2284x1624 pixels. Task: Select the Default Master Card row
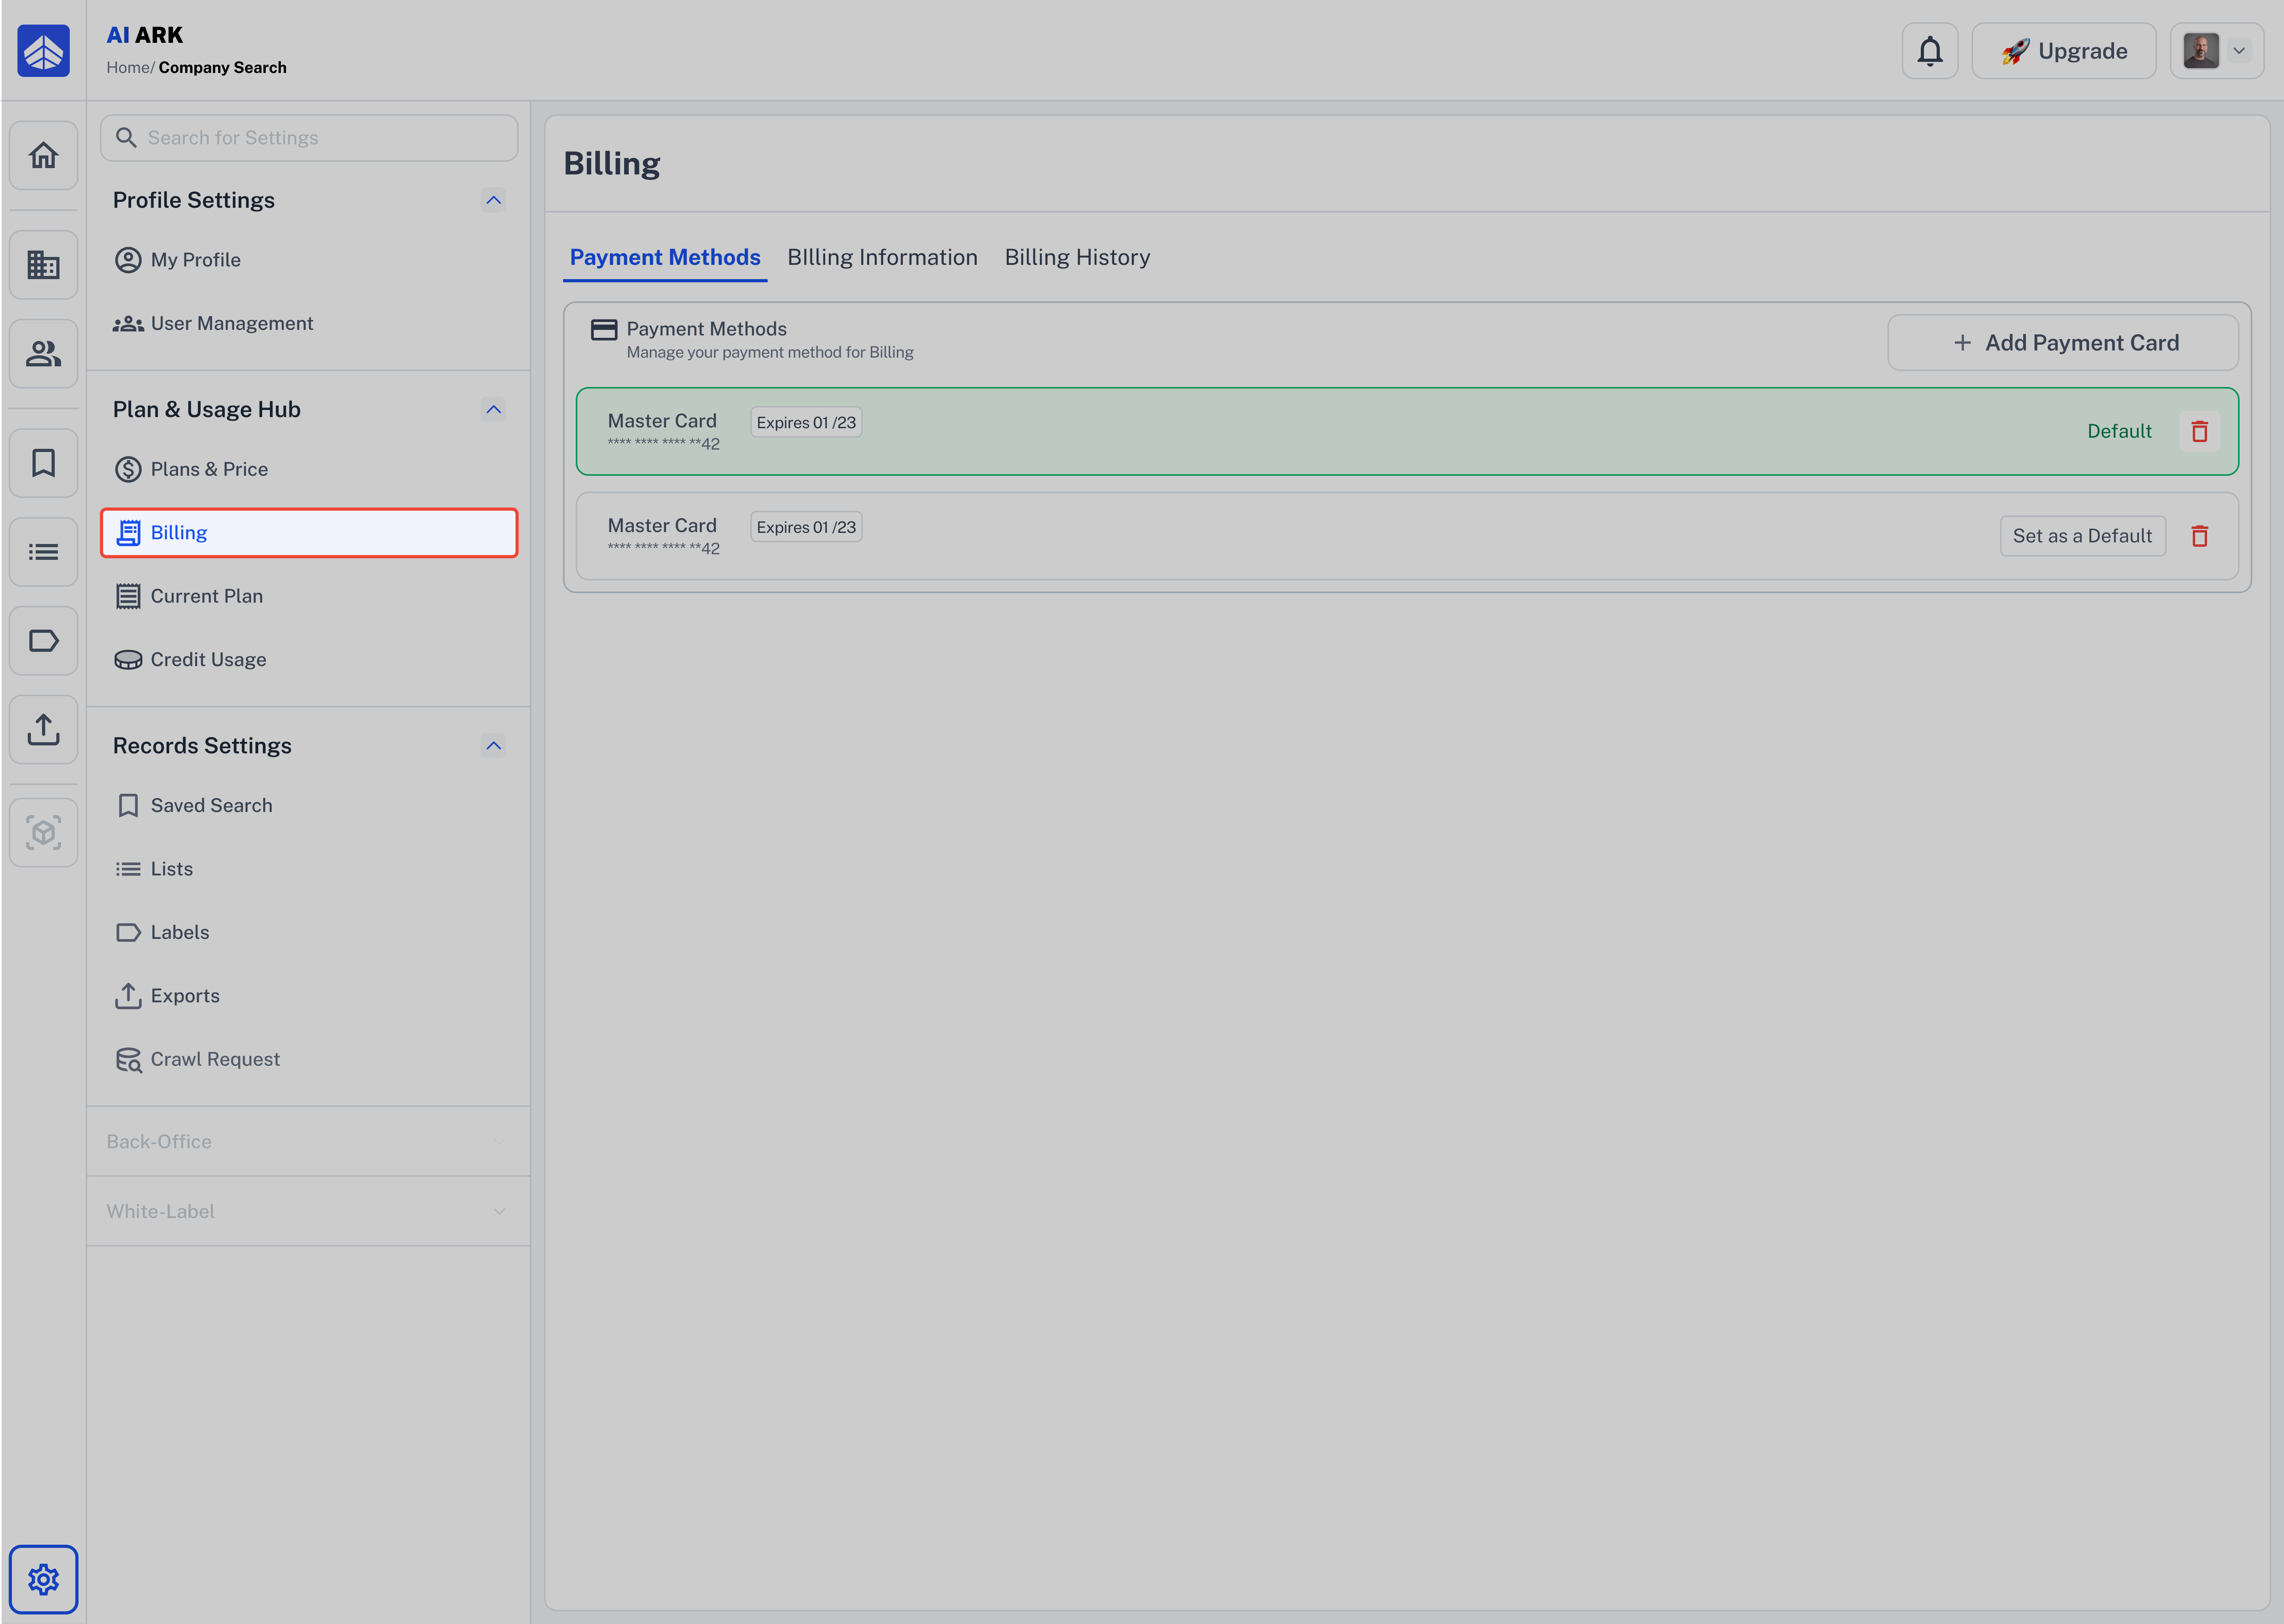pyautogui.click(x=1407, y=431)
